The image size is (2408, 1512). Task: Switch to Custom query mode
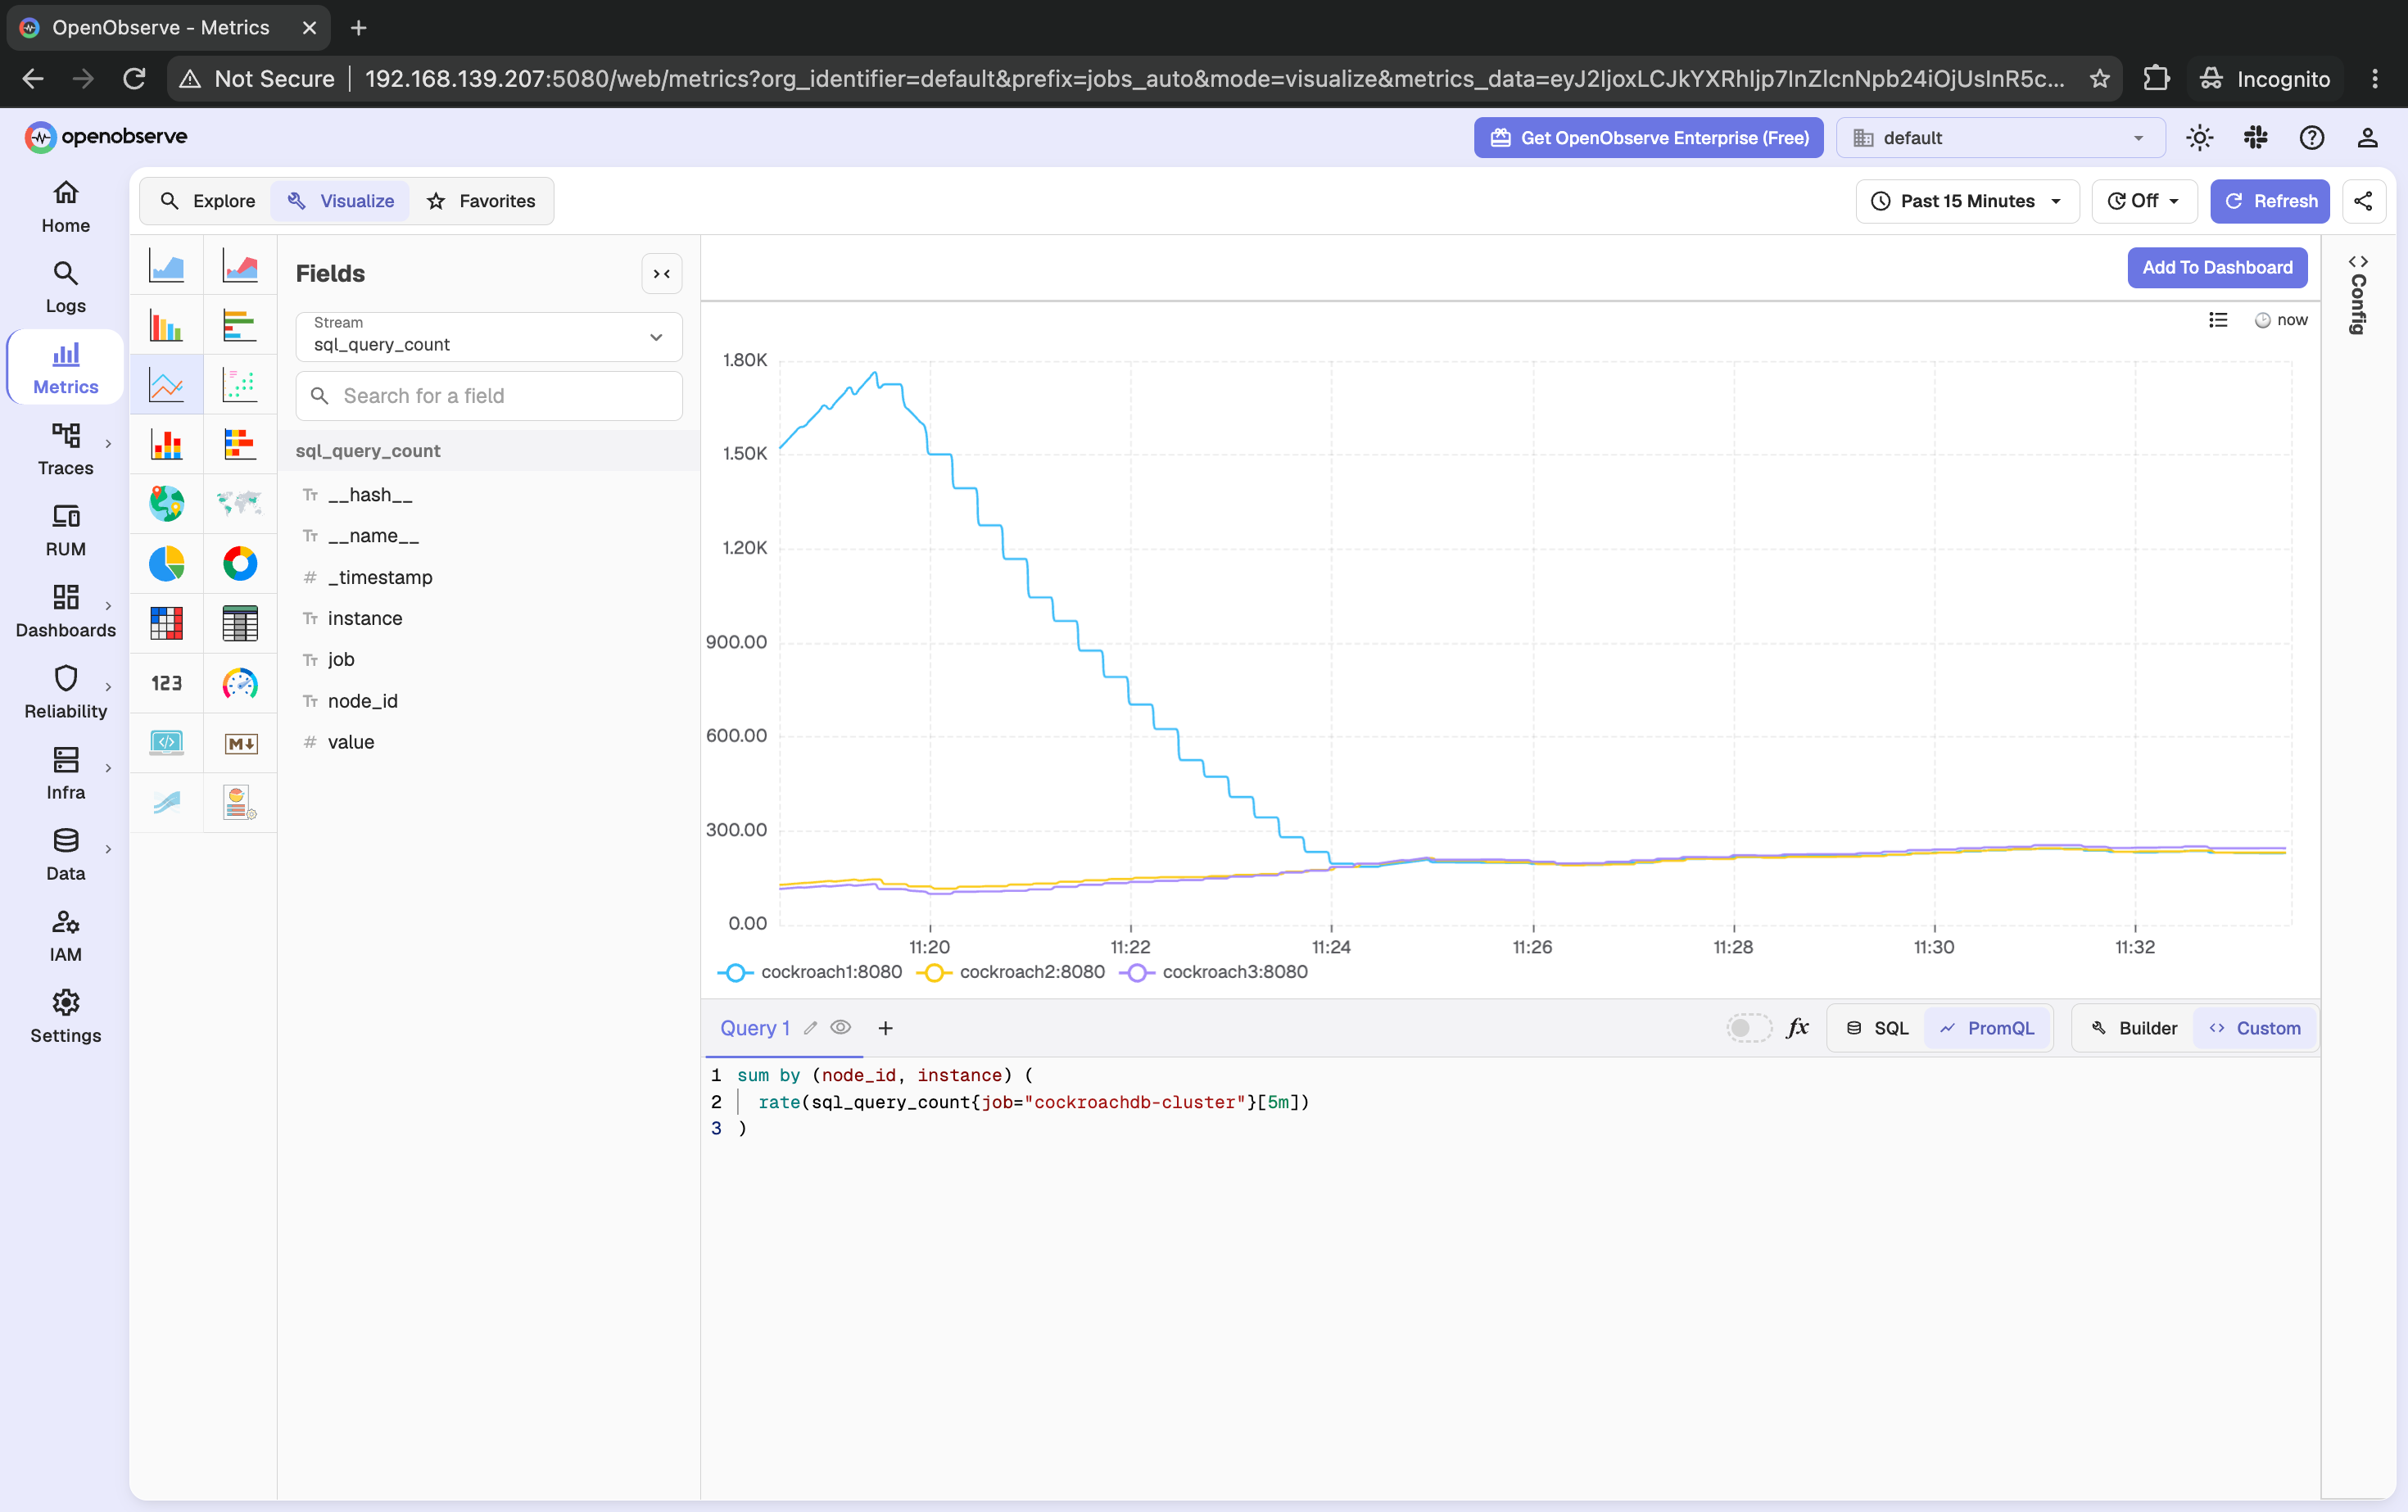click(x=2255, y=1028)
